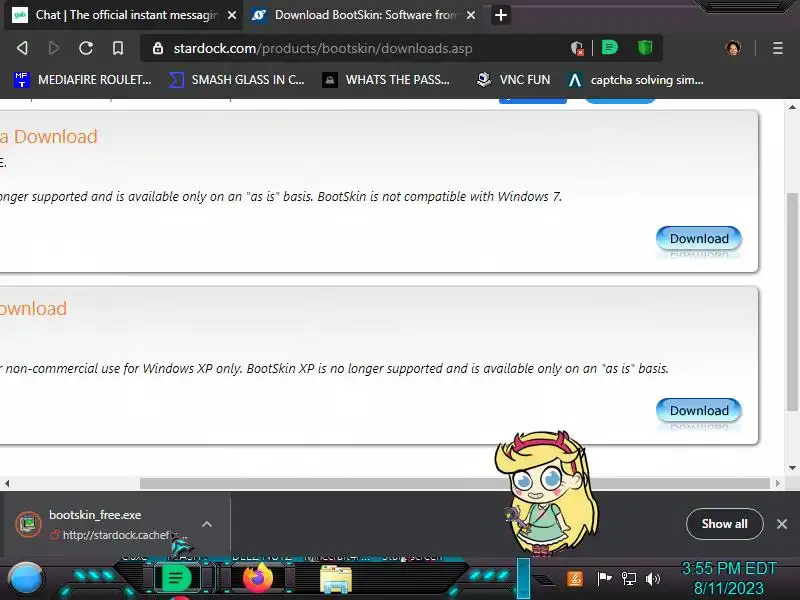
Task: Open File Explorer from the taskbar
Action: tap(336, 580)
